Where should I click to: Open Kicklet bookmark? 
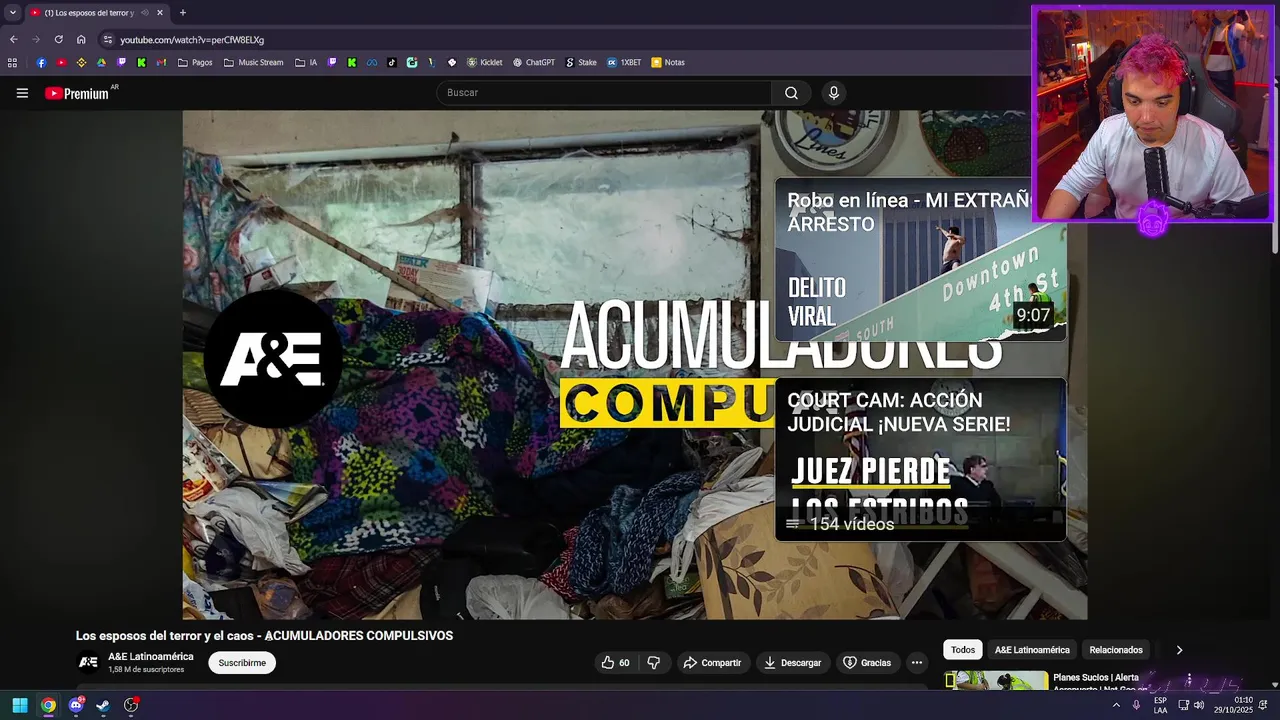click(485, 62)
